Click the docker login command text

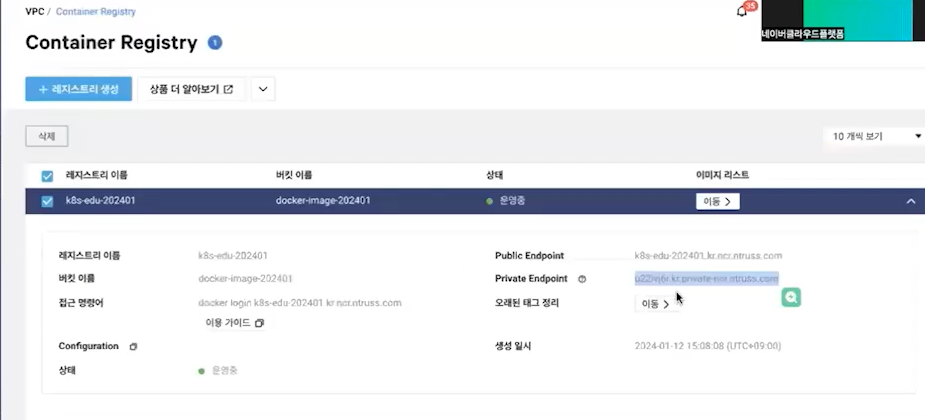(x=300, y=303)
